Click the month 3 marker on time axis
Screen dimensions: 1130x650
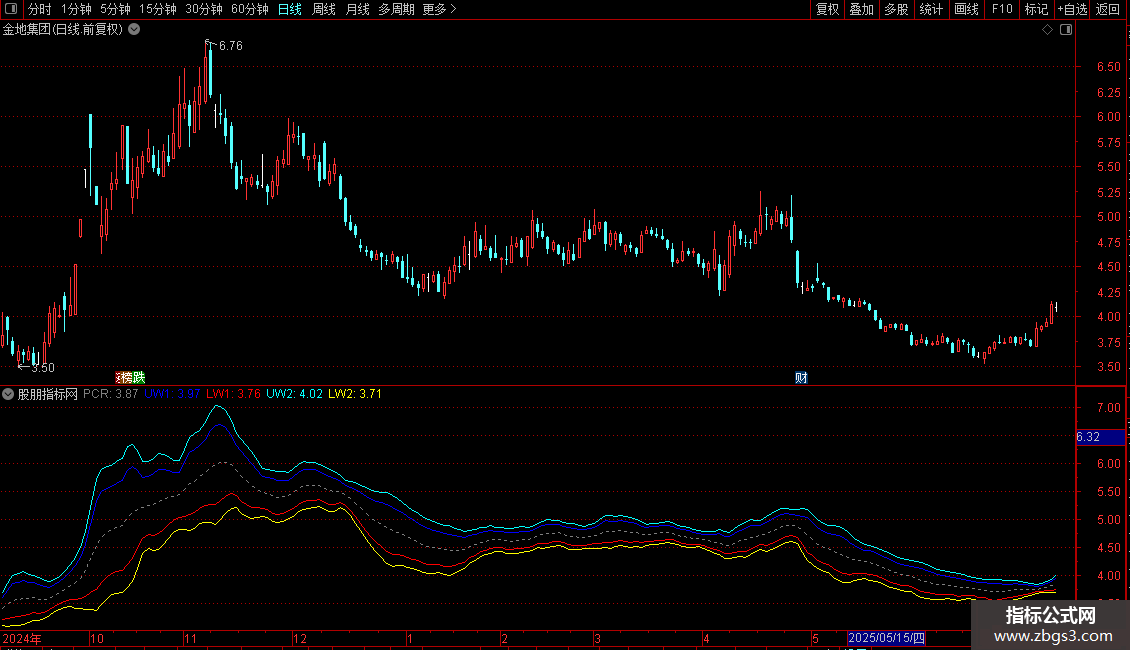coord(597,638)
